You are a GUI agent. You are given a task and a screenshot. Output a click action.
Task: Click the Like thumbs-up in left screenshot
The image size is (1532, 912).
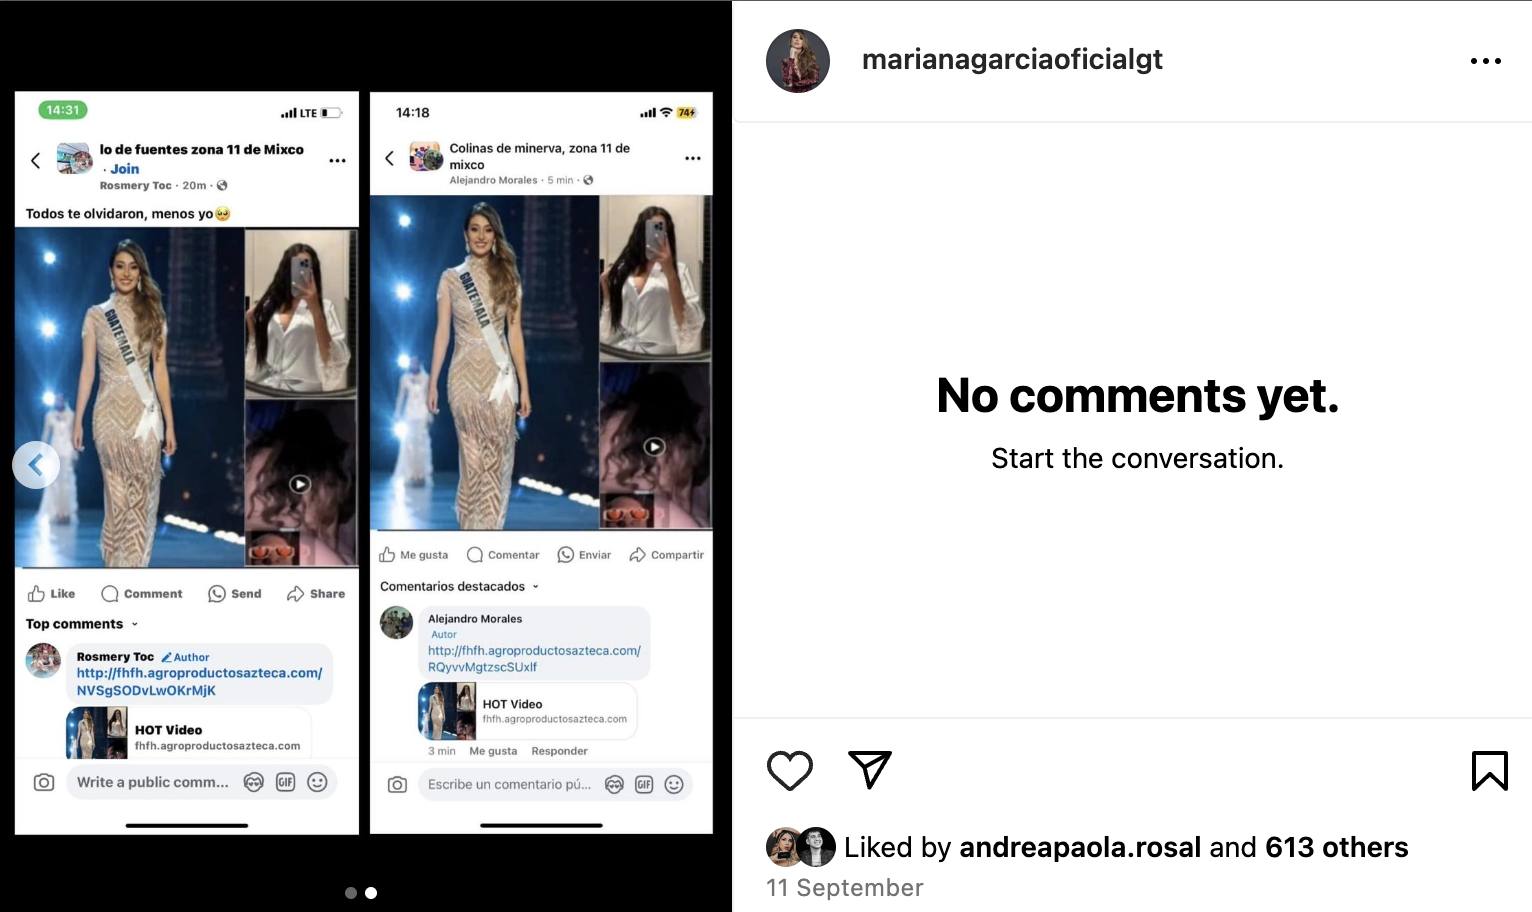(37, 594)
